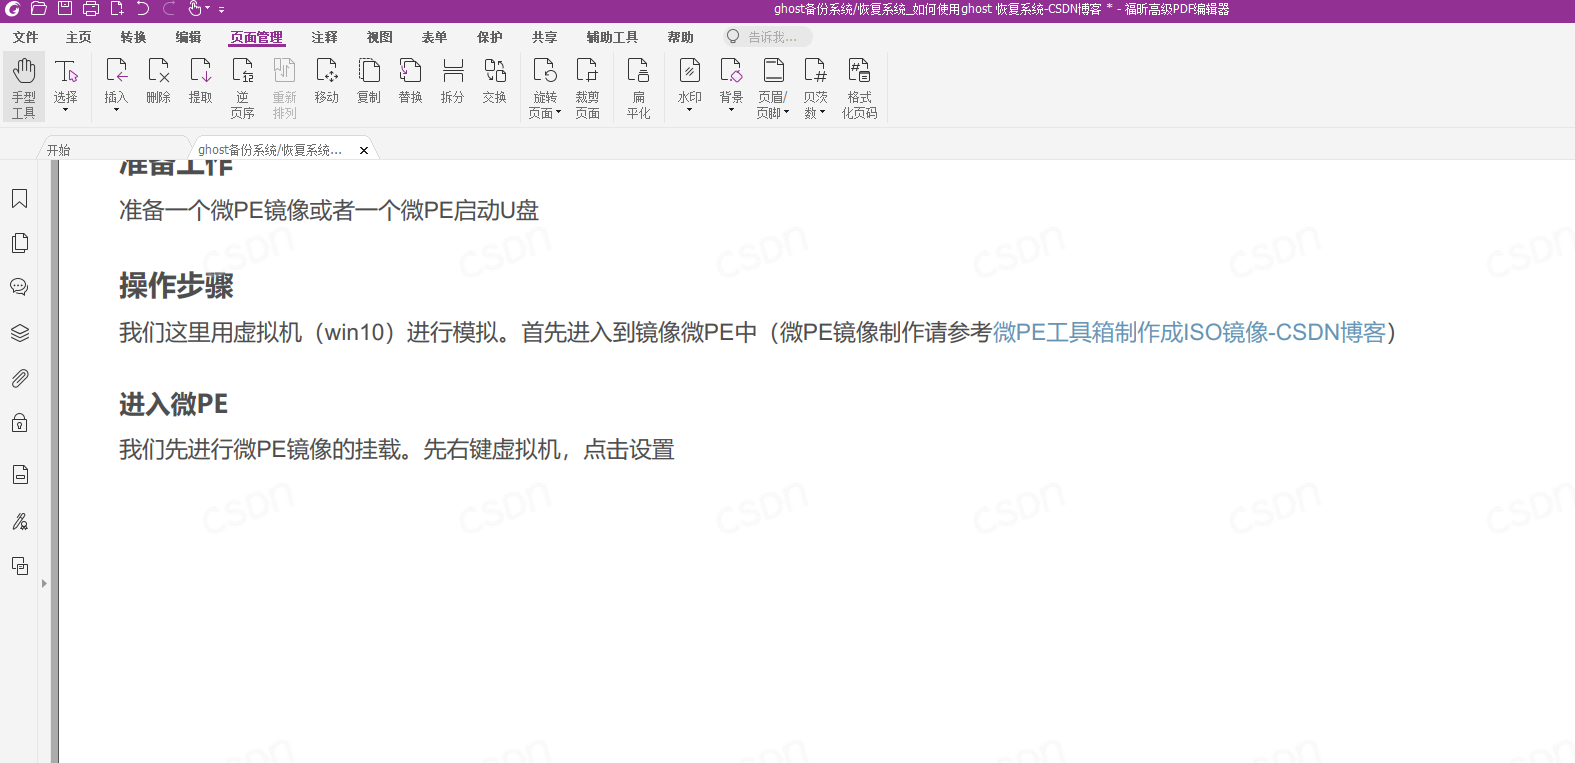Open the Bookmarks panel in the sidebar
Viewport: 1575px width, 763px height.
(19, 199)
